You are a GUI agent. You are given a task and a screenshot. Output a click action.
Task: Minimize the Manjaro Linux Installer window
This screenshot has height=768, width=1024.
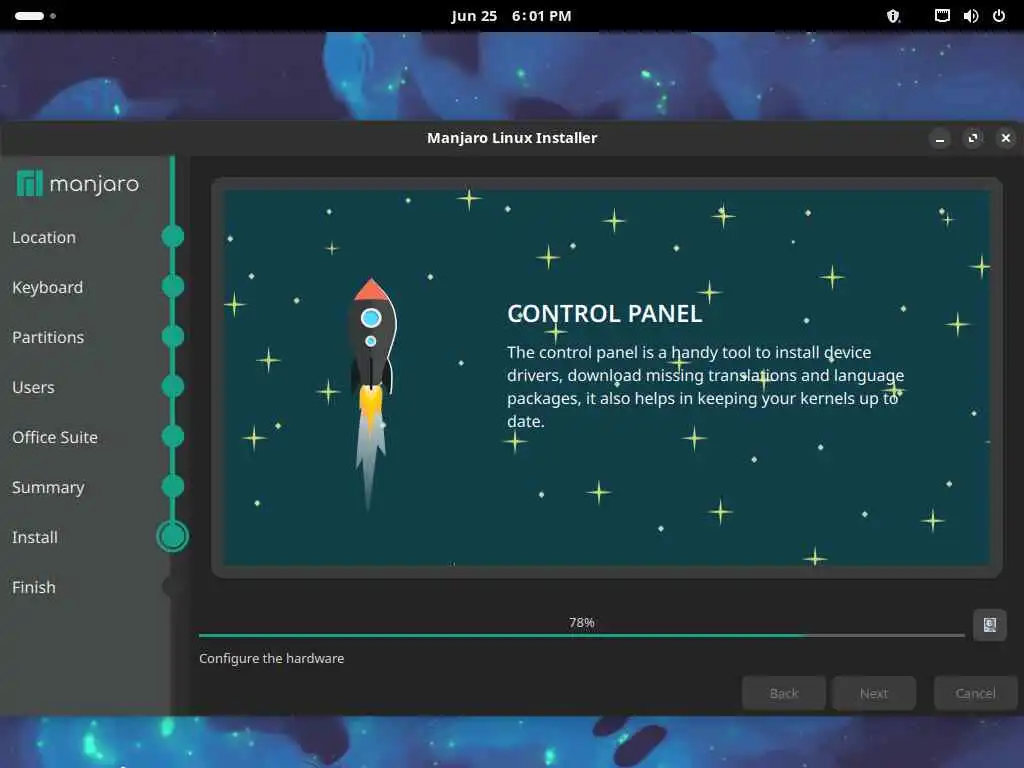point(940,138)
